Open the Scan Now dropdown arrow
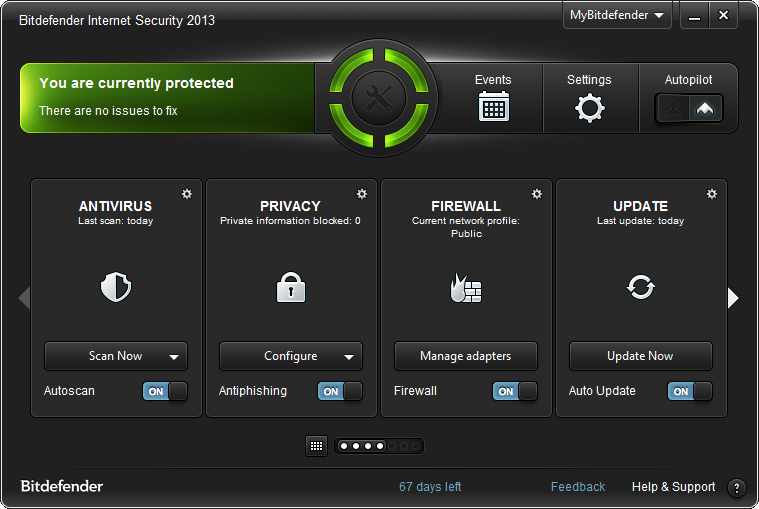 click(x=174, y=356)
